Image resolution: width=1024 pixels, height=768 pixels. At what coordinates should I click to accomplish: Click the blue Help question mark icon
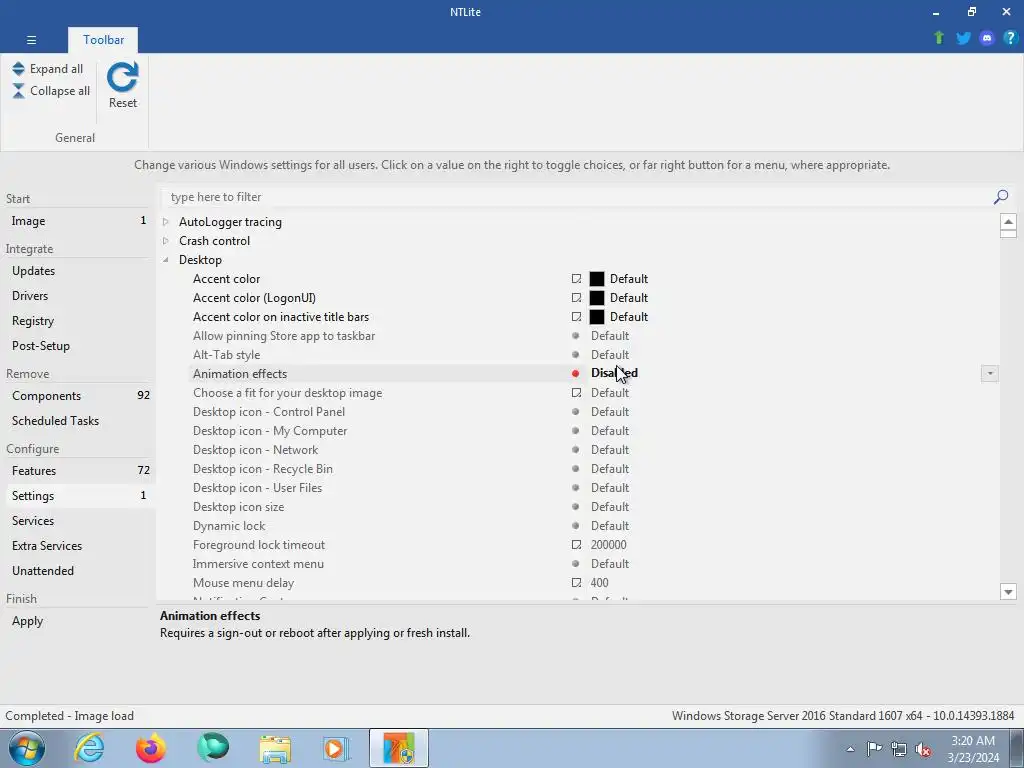coord(1010,38)
